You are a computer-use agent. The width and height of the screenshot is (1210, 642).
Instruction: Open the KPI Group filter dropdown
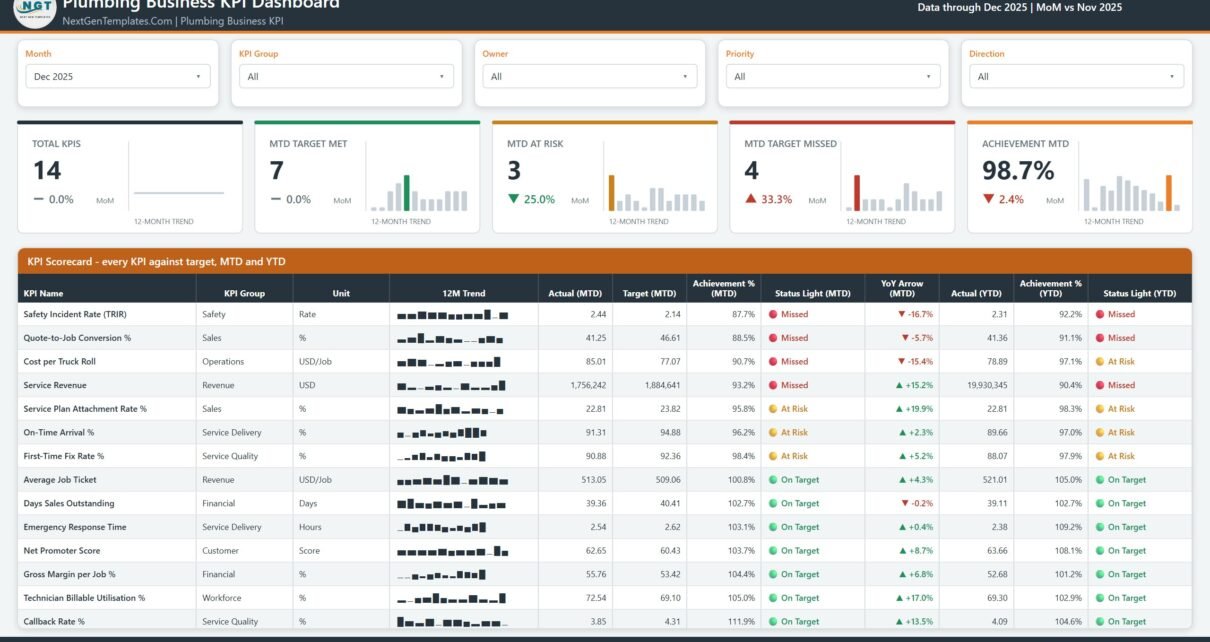click(x=346, y=76)
